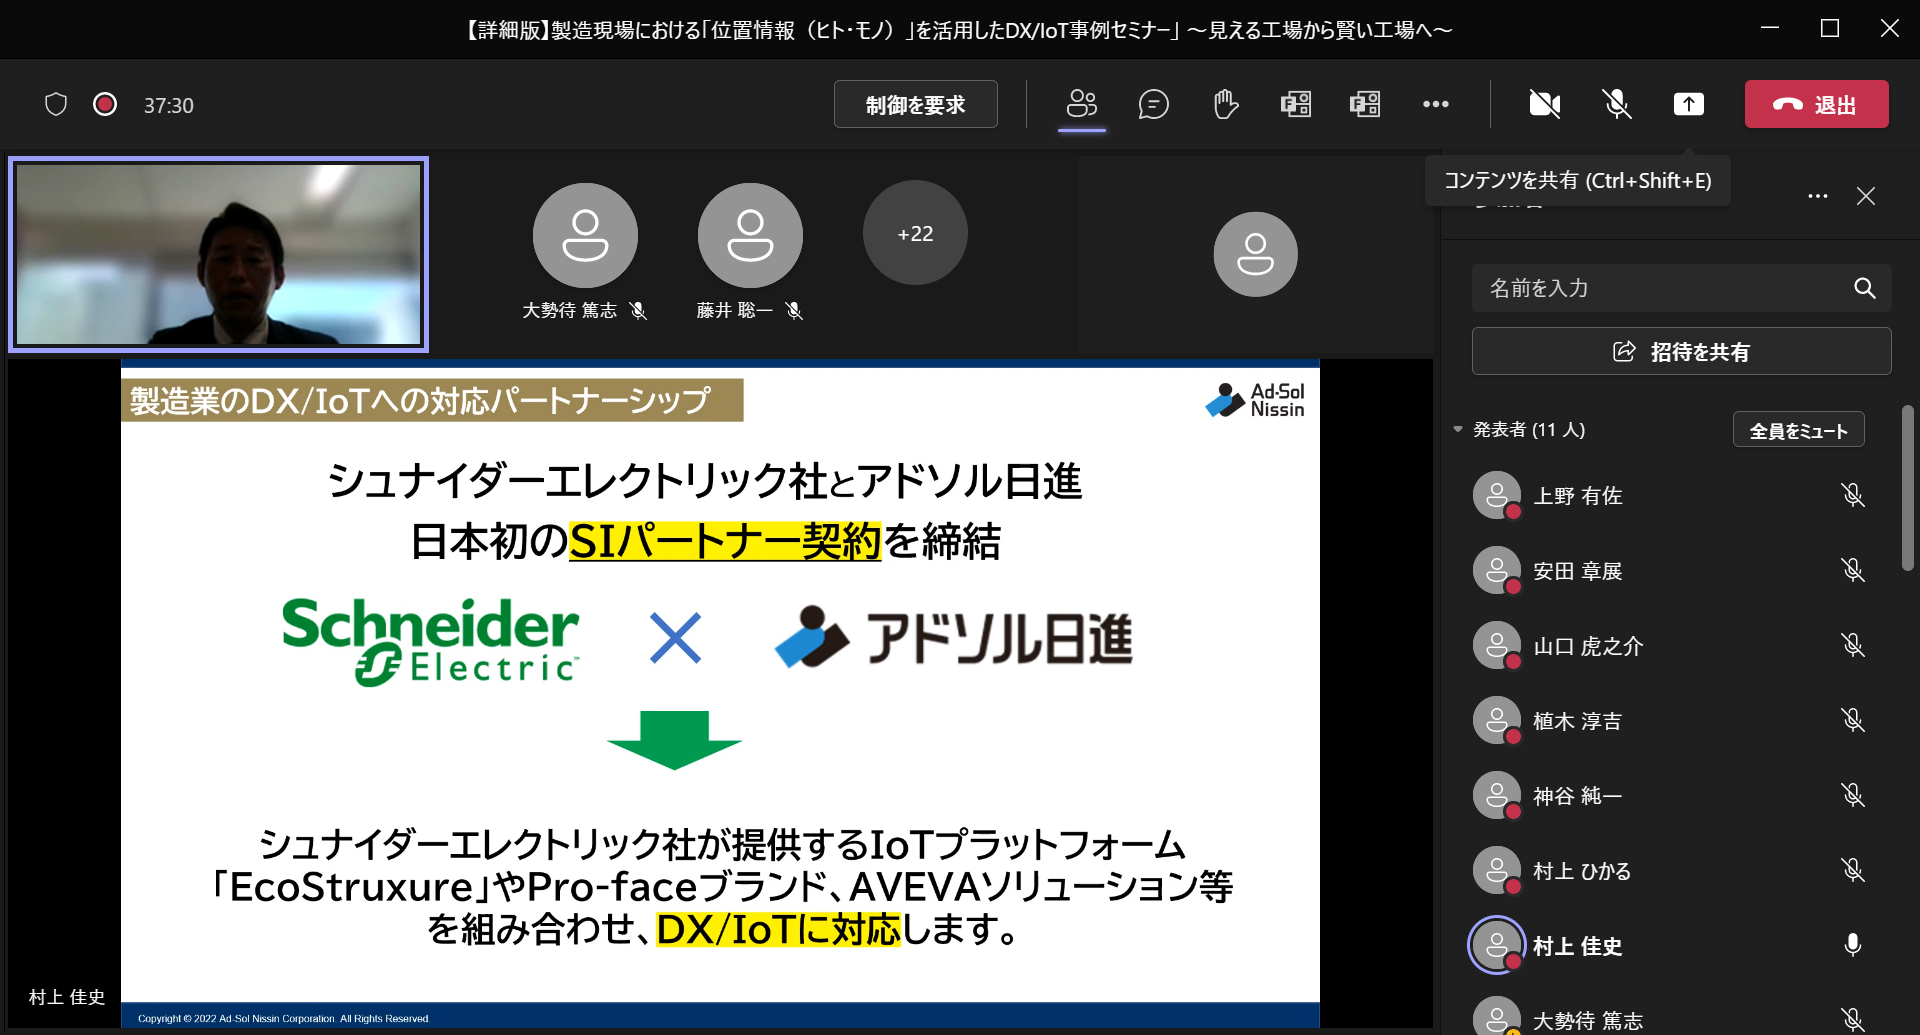Image resolution: width=1920 pixels, height=1035 pixels.
Task: Open the first breakout rooms icon
Action: pyautogui.click(x=1296, y=104)
